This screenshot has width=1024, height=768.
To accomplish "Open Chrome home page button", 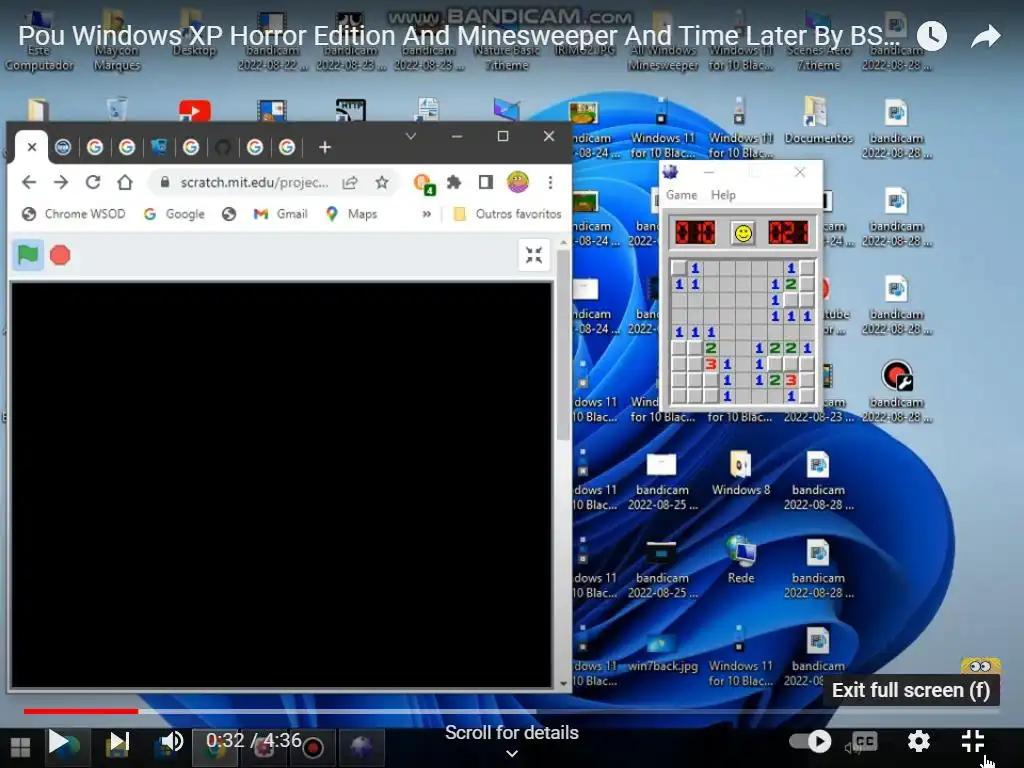I will point(125,182).
